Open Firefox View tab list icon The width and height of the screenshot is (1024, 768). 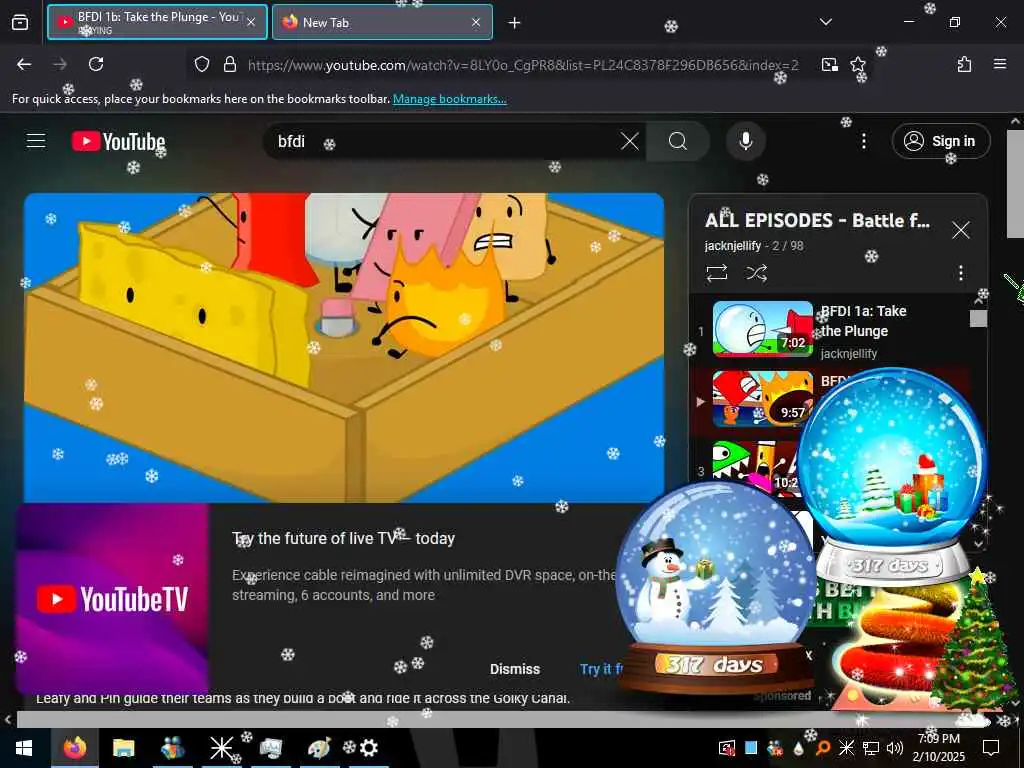point(20,22)
